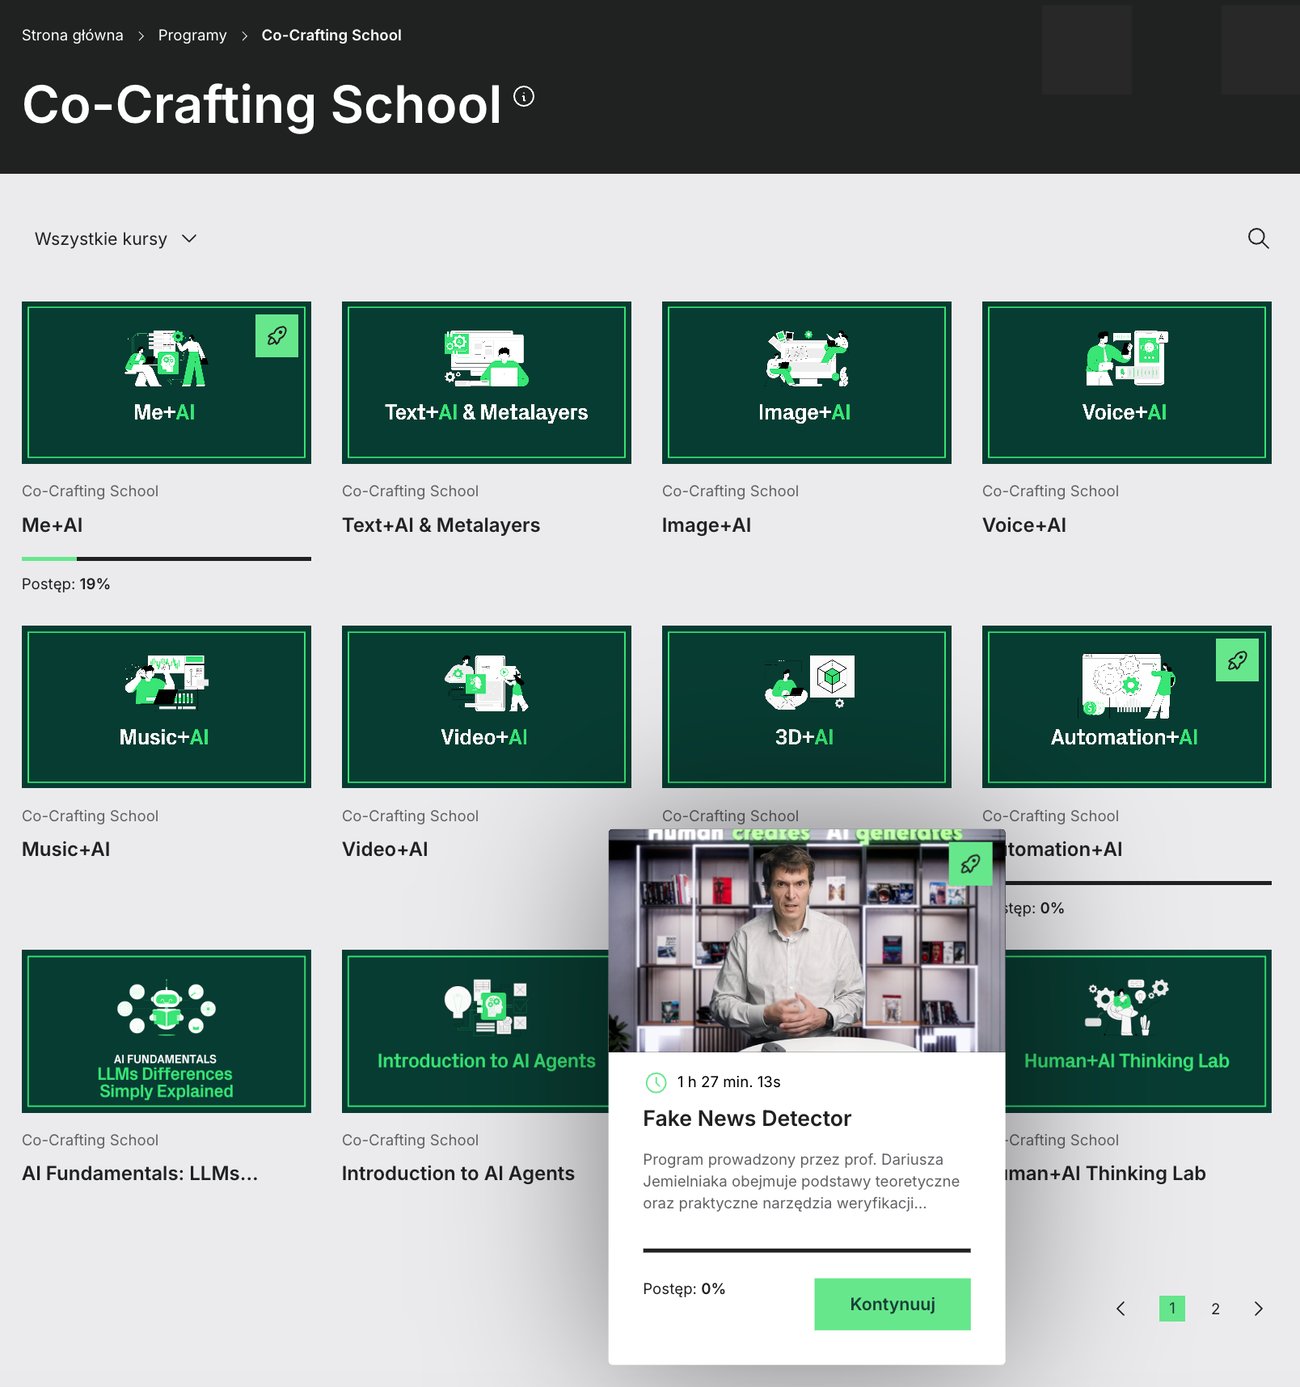Open the Wszystkie kursy filter dropdown
Viewport: 1300px width, 1387px height.
100,238
